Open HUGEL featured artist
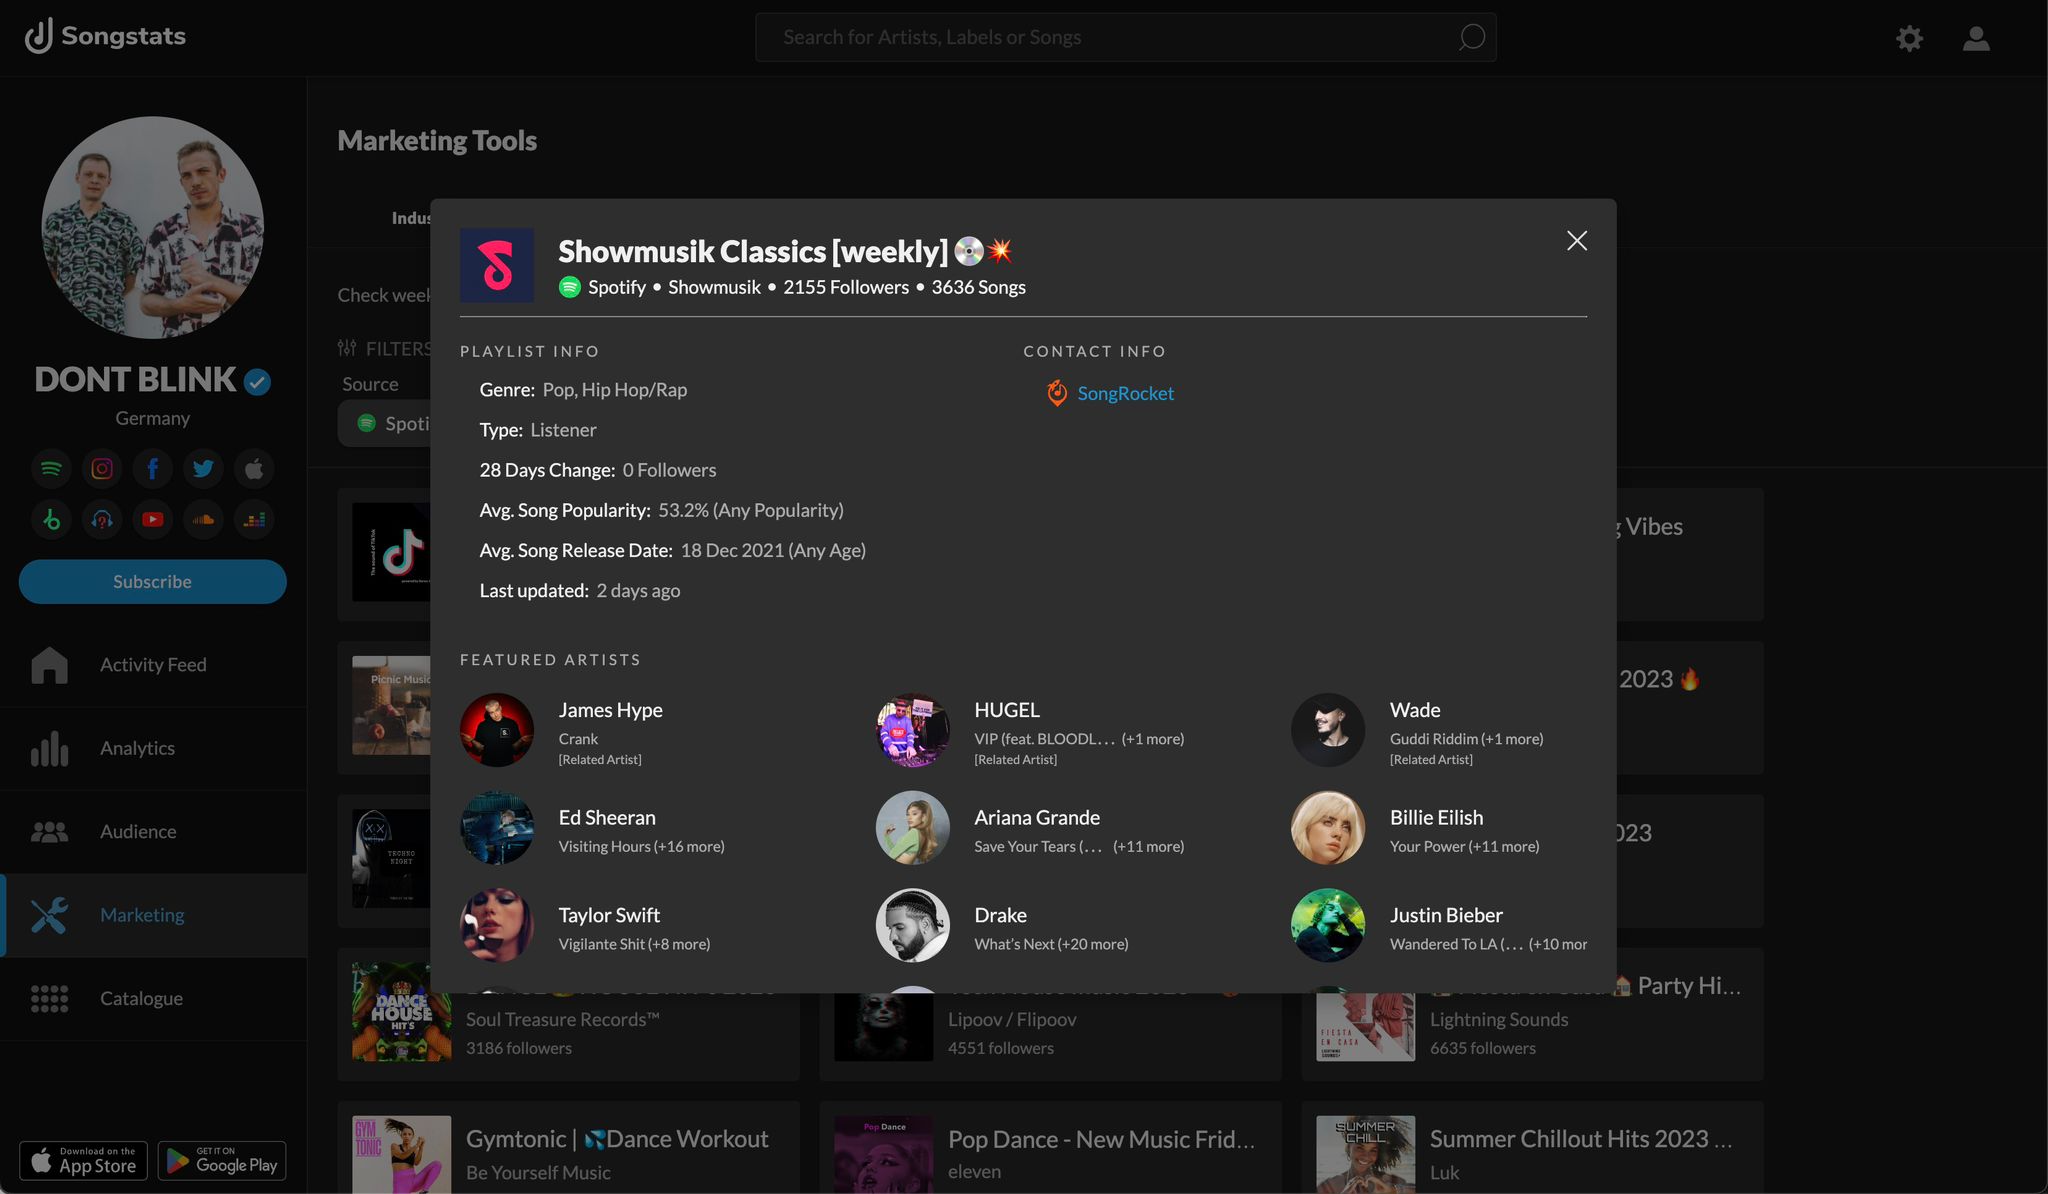 coord(1007,710)
